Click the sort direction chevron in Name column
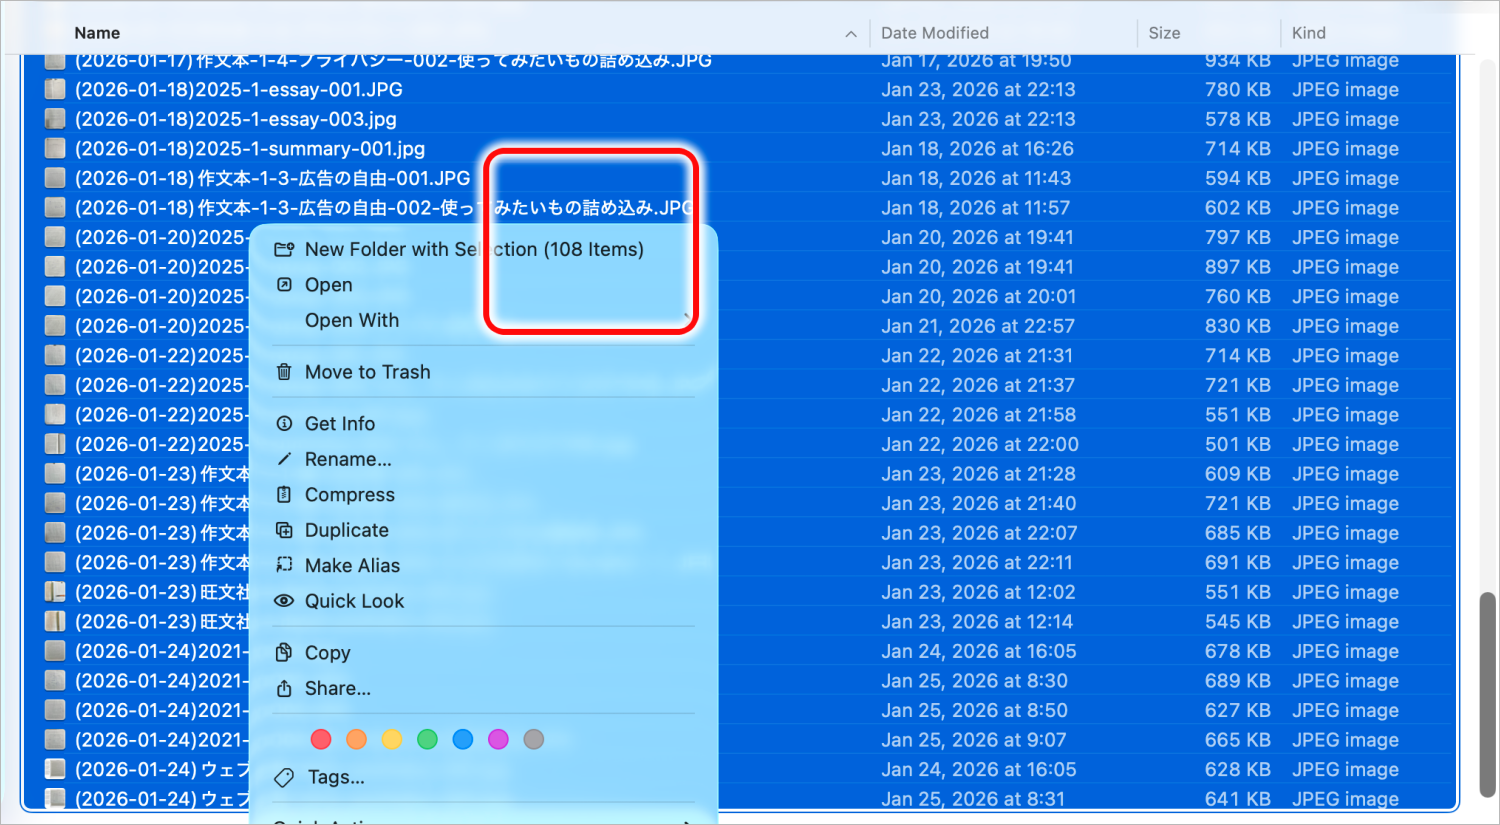 coord(851,34)
